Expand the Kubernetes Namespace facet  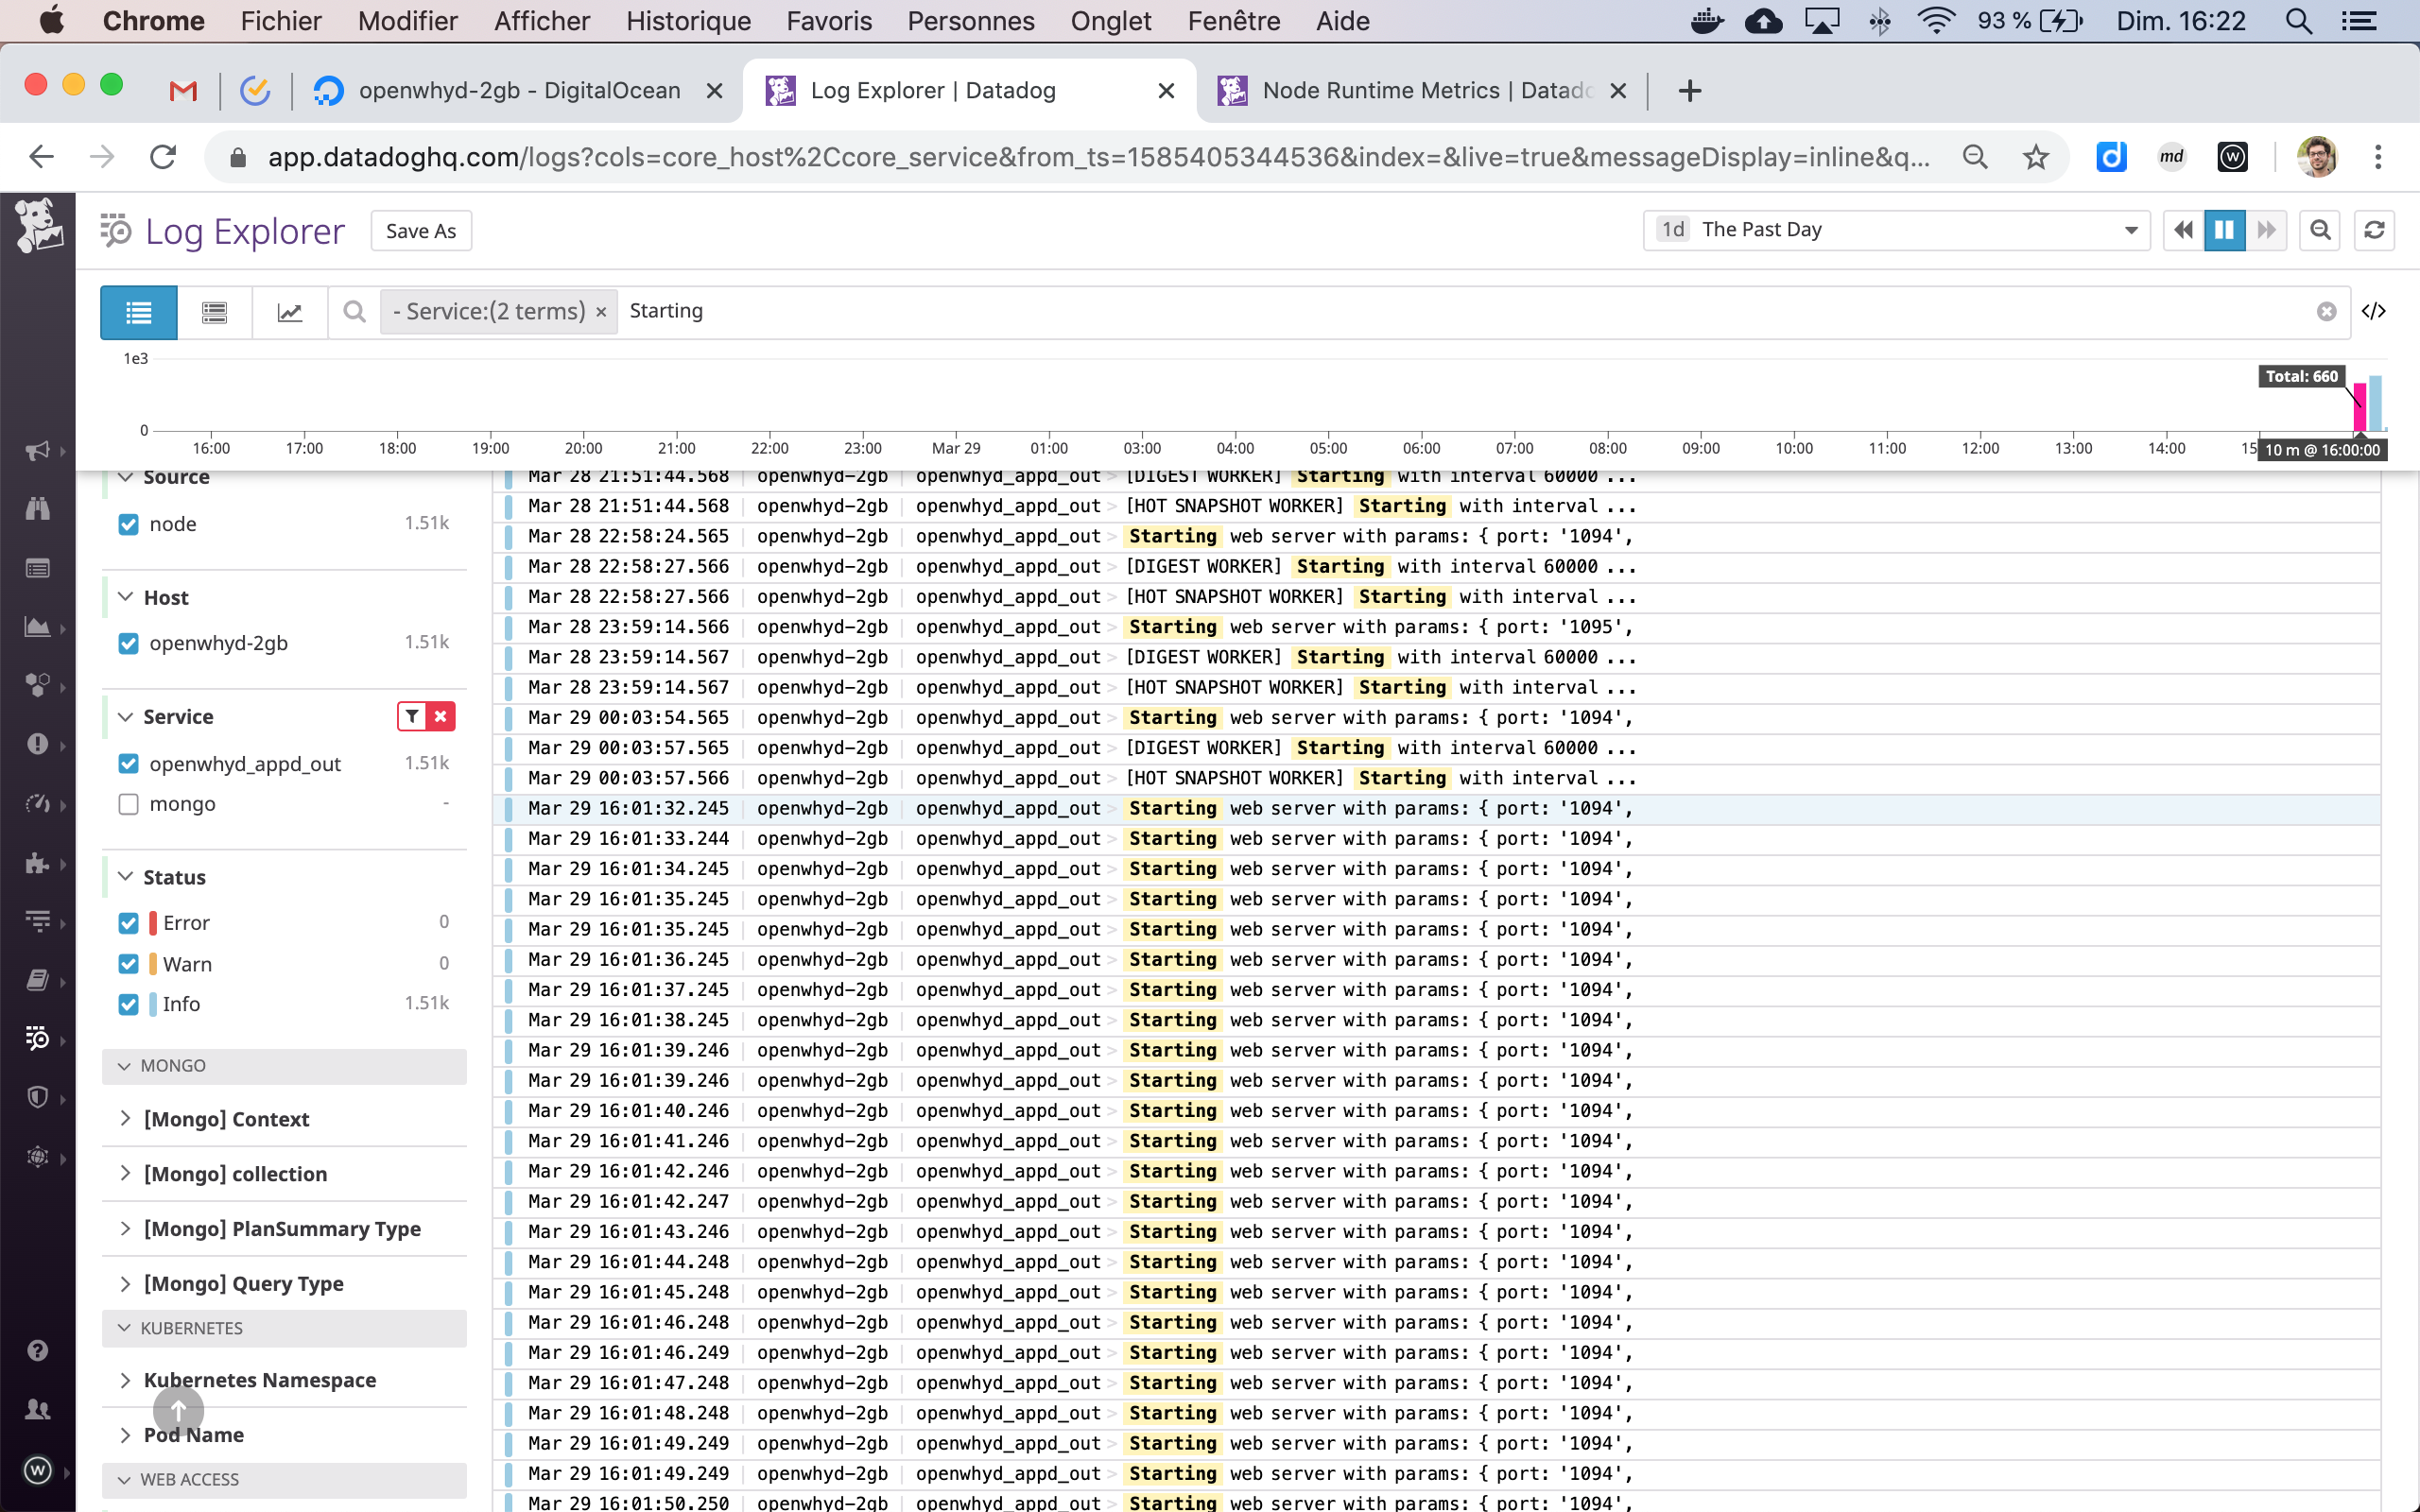click(124, 1380)
